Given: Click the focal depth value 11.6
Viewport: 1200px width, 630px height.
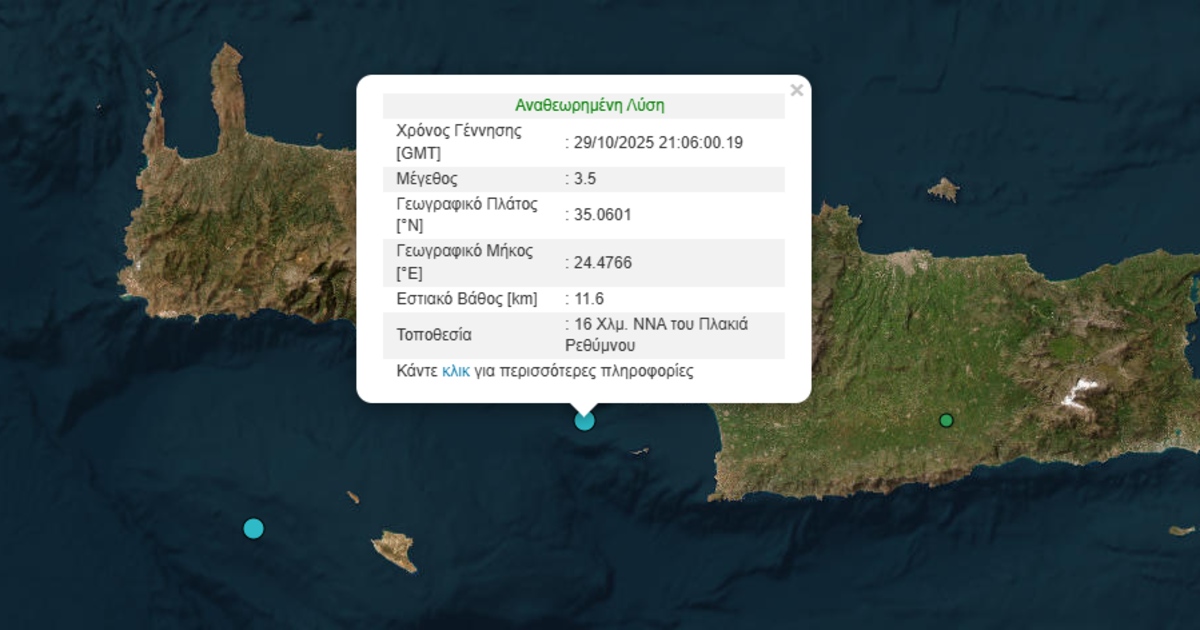Looking at the screenshot, I should pyautogui.click(x=589, y=299).
